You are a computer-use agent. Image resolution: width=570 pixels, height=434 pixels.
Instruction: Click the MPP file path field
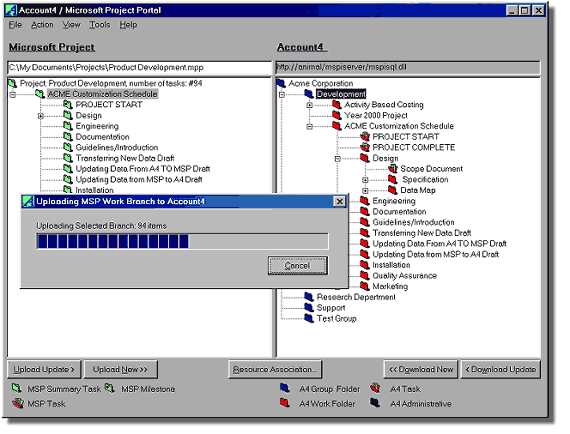click(139, 68)
